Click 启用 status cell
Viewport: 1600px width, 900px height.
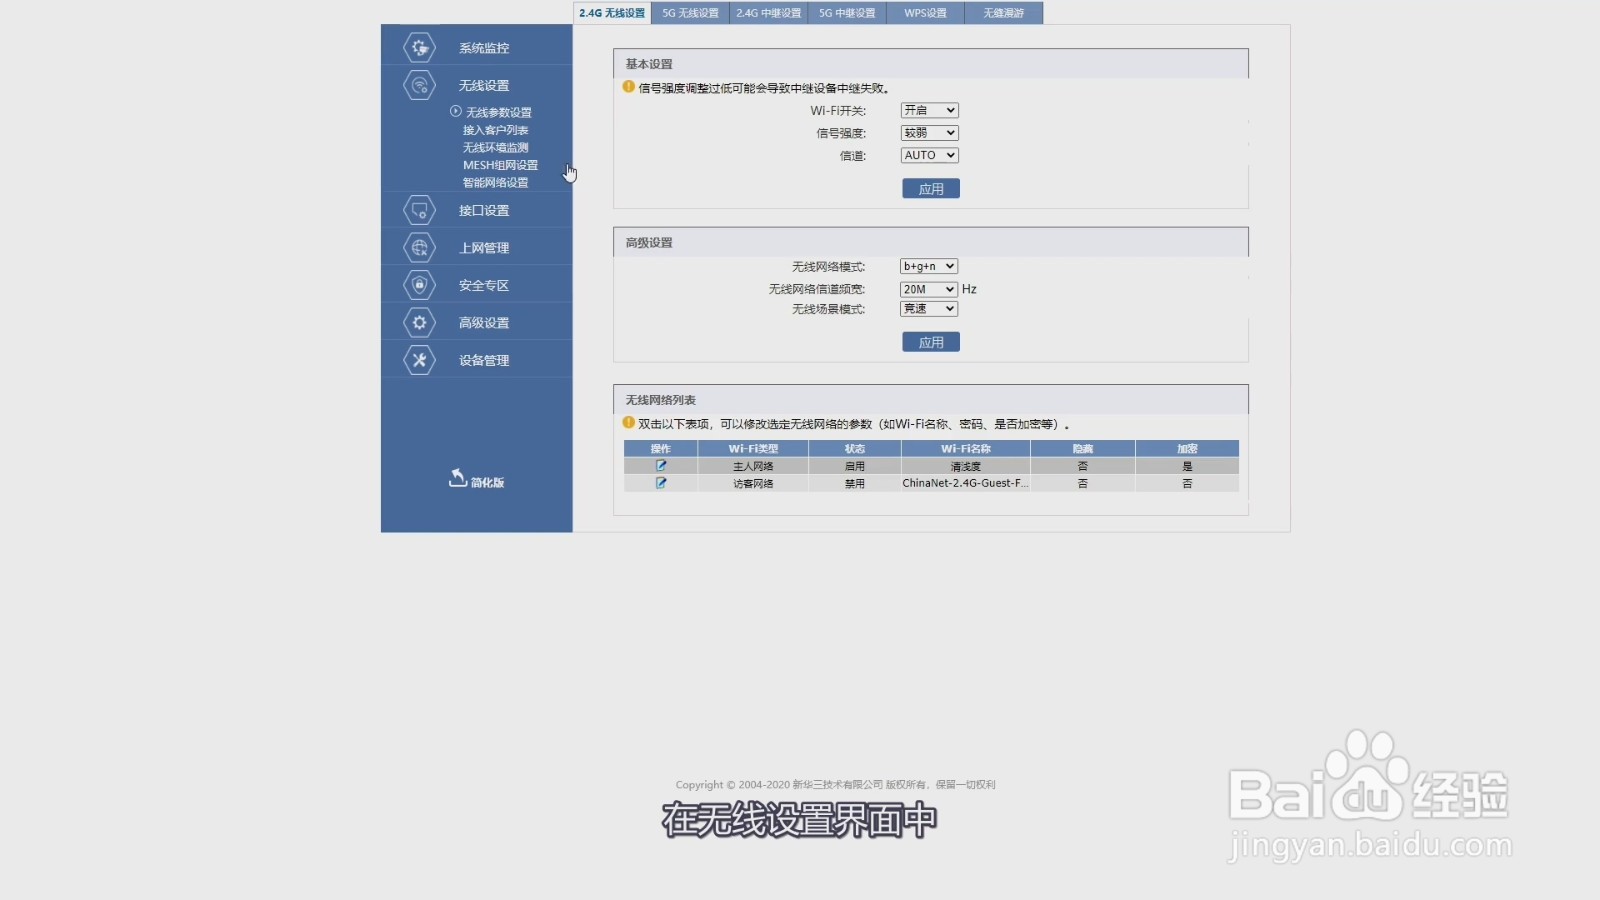(855, 466)
